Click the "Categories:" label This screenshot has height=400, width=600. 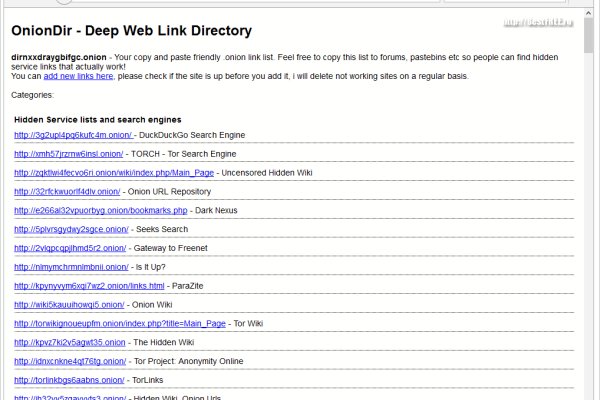pos(33,95)
